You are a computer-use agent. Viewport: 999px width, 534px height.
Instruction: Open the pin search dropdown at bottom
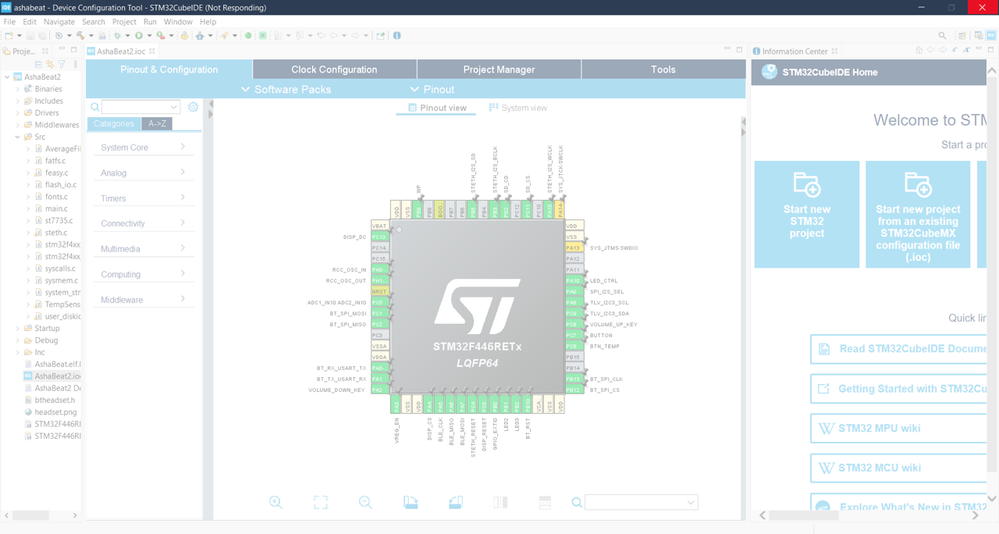point(691,502)
